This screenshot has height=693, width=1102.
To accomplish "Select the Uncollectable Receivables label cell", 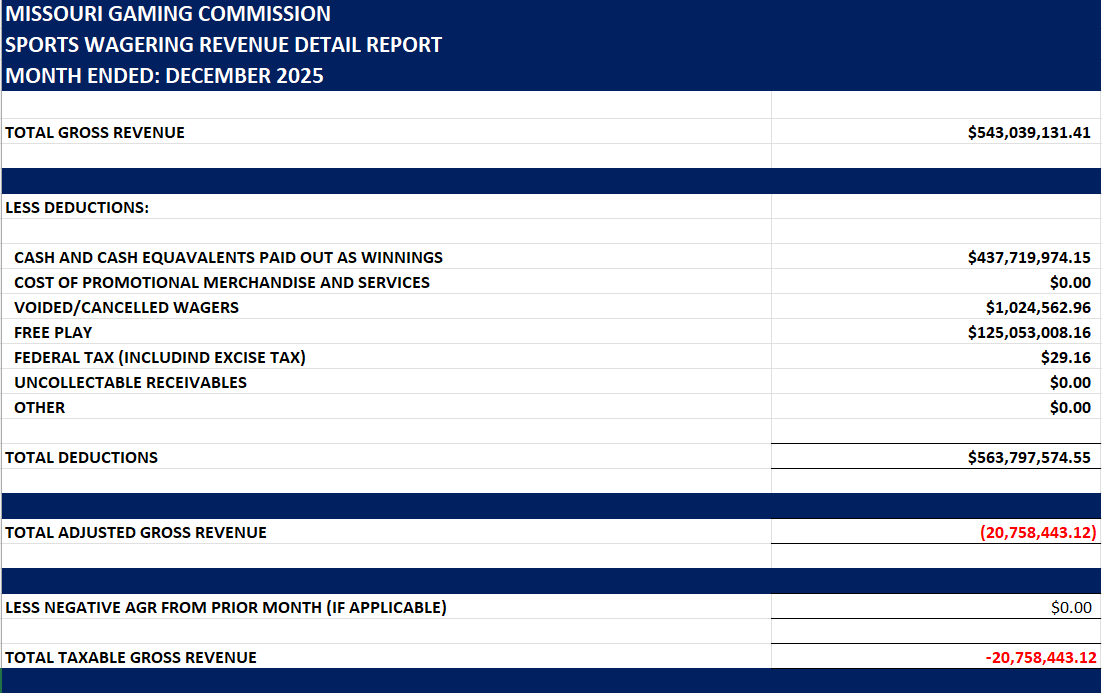I will [130, 382].
